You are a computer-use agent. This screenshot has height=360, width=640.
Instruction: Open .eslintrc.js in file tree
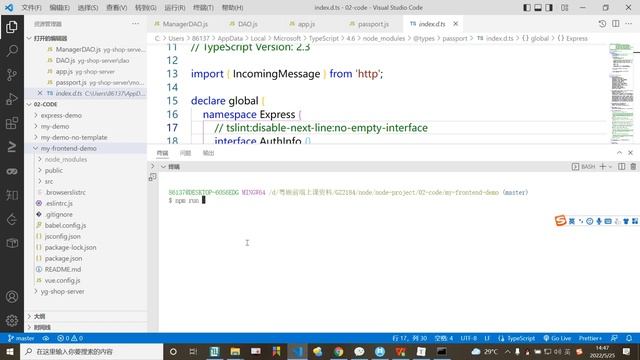59,203
